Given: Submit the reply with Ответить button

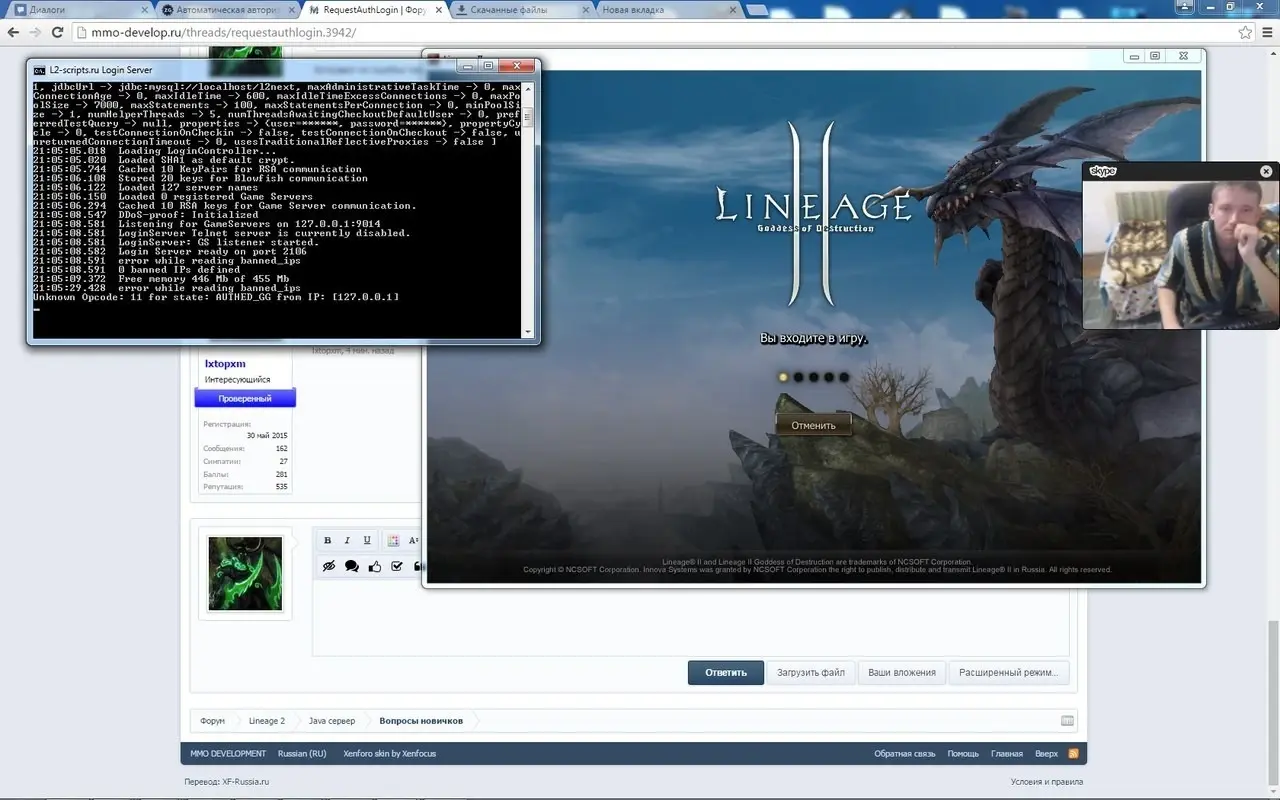Looking at the screenshot, I should point(726,672).
